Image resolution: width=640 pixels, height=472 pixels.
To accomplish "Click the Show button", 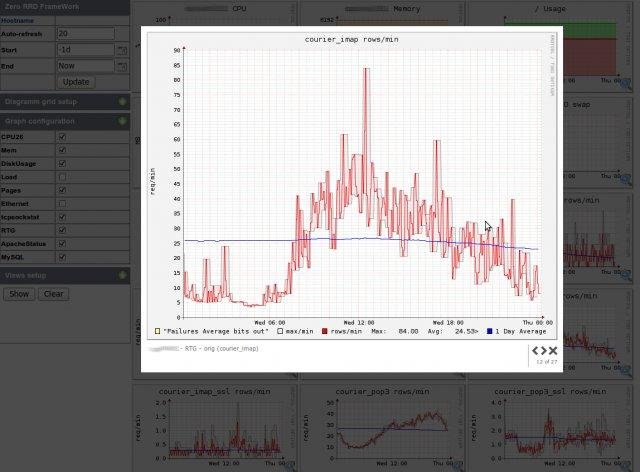I will coord(19,294).
